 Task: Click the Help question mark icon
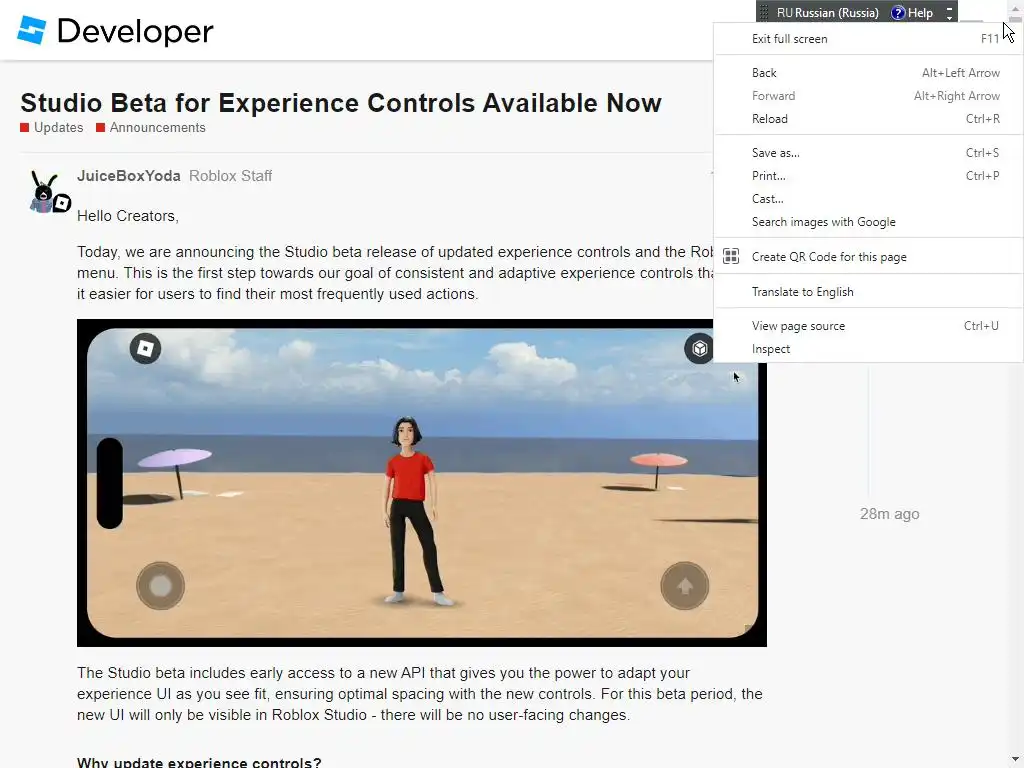click(899, 13)
